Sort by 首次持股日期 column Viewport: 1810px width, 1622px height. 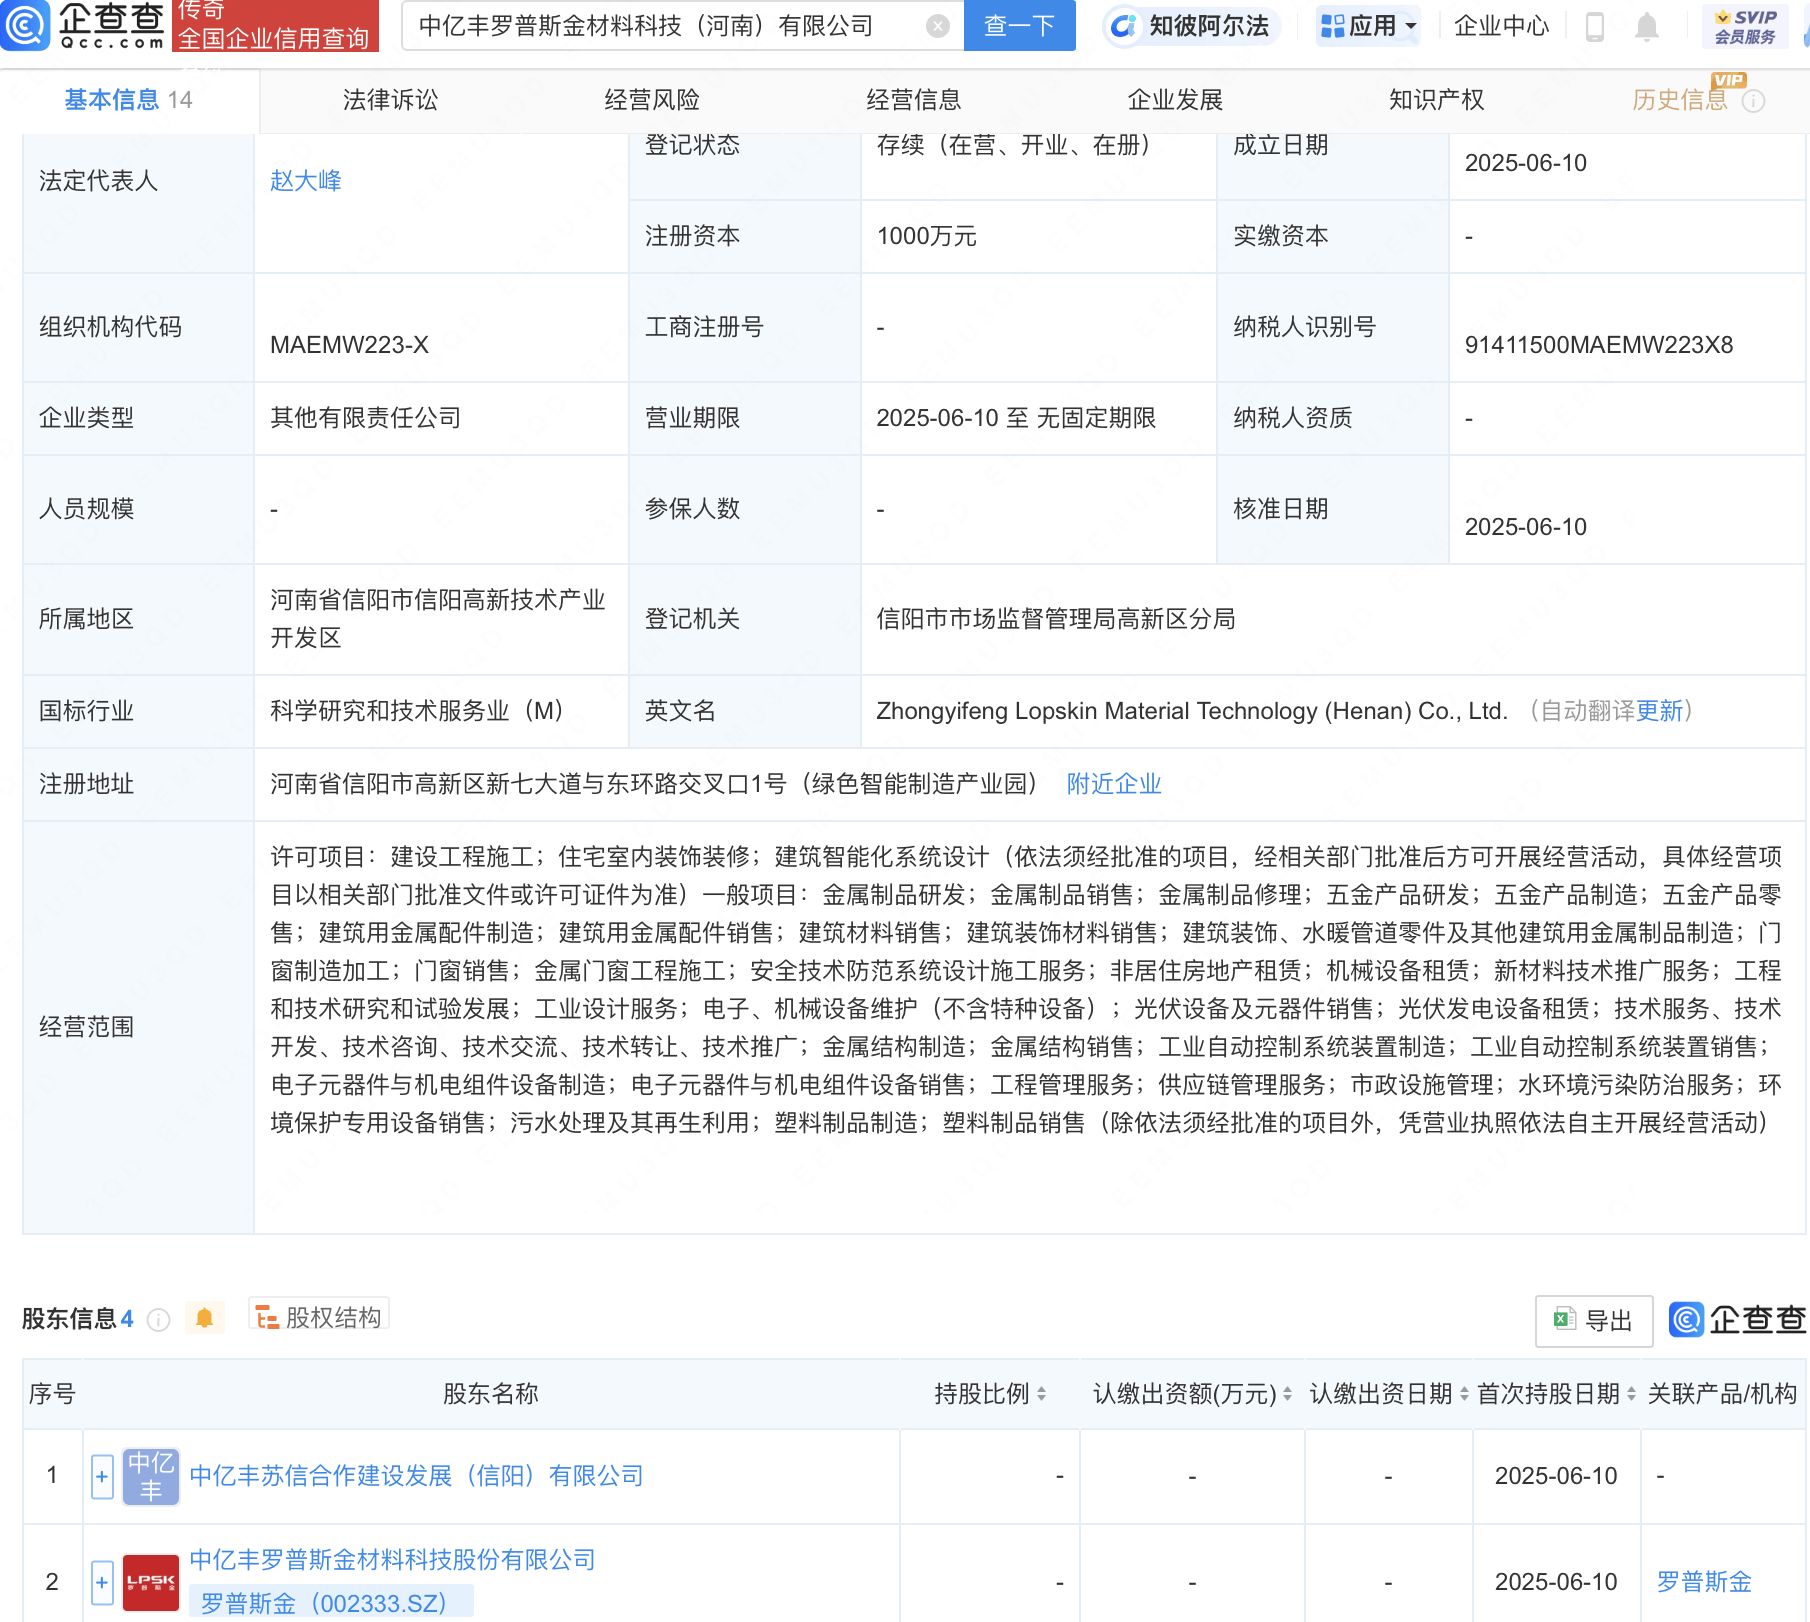1556,1393
